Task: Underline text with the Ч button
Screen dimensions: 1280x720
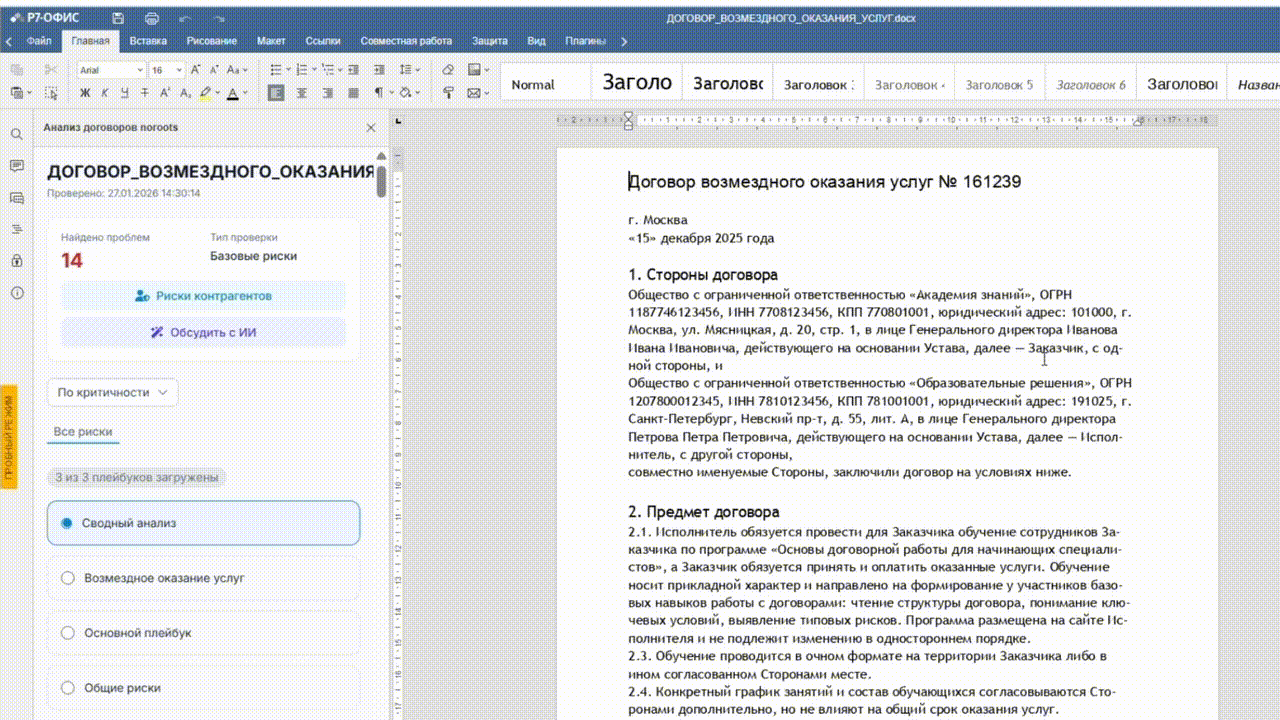Action: pyautogui.click(x=125, y=93)
